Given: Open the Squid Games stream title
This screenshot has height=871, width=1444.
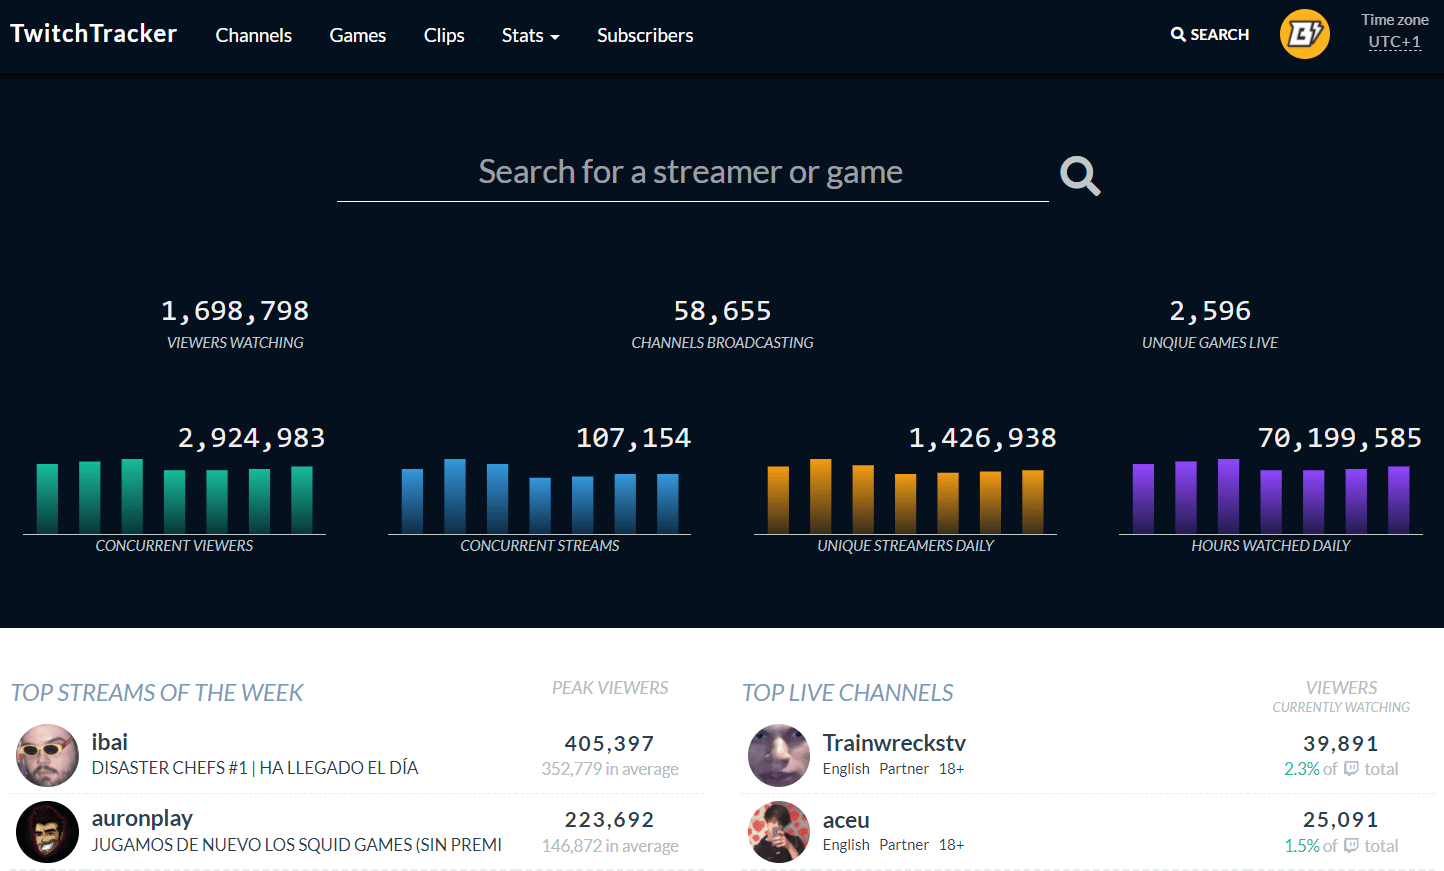Looking at the screenshot, I should coord(297,845).
